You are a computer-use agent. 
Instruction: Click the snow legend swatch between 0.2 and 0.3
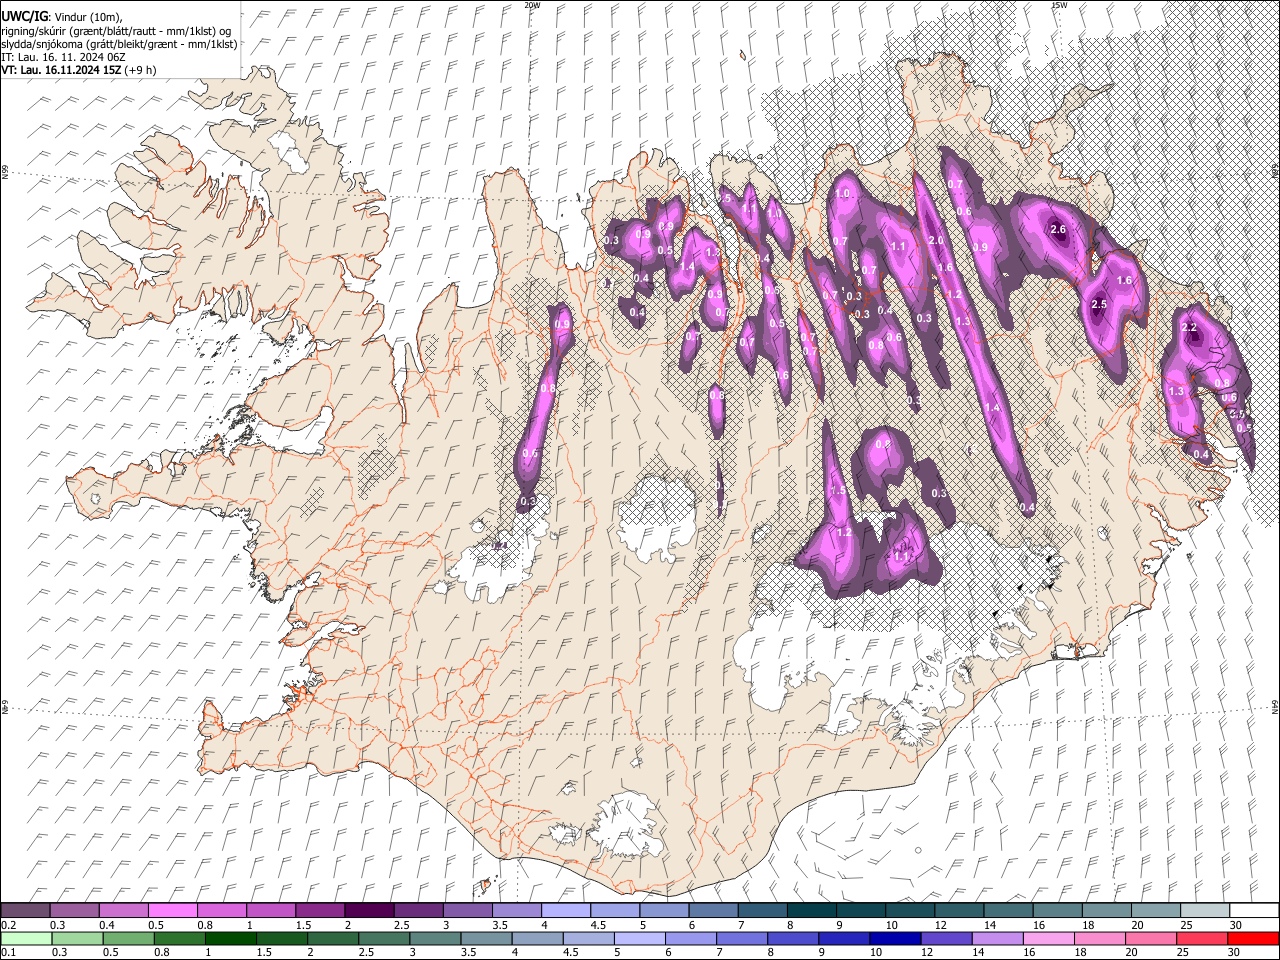click(x=25, y=910)
